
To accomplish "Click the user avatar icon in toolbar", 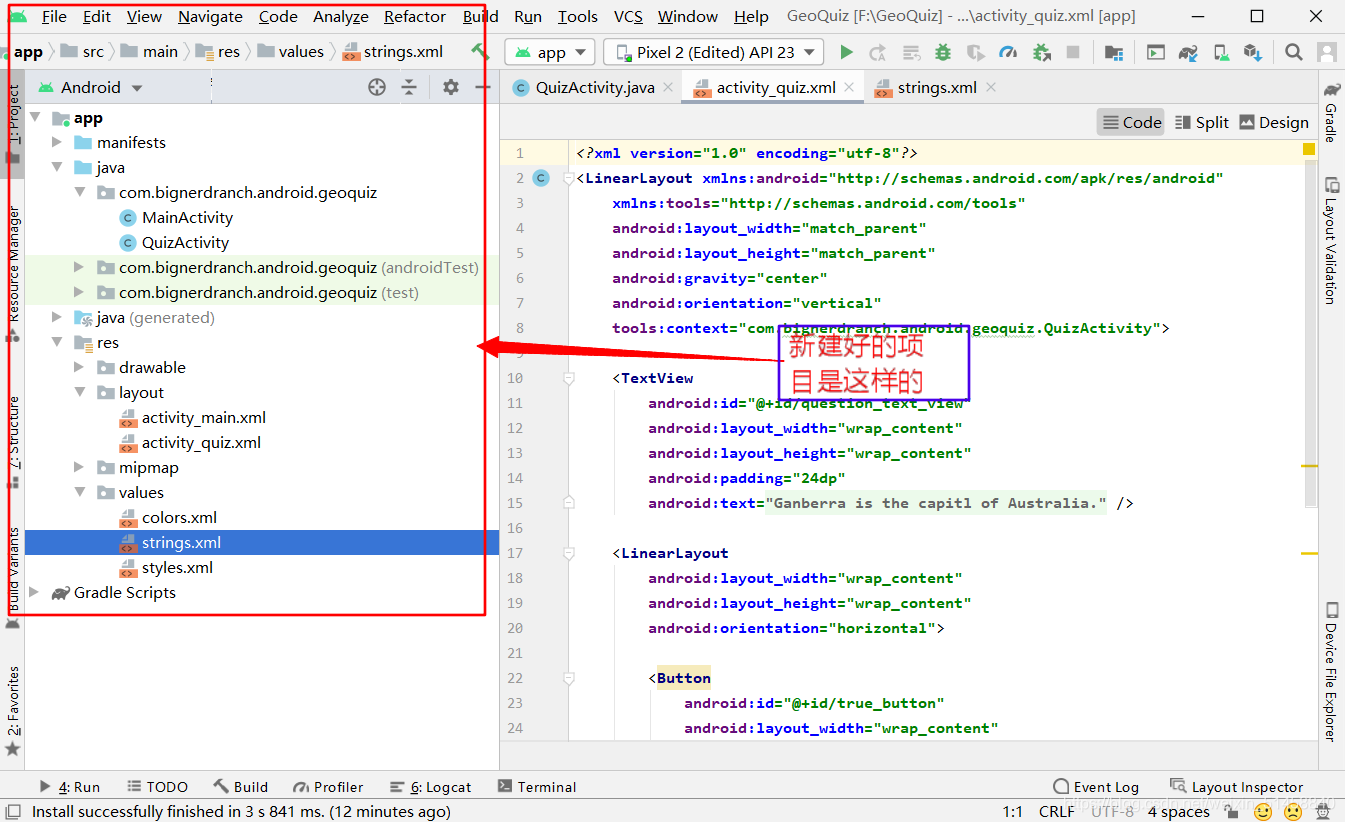I will click(x=1327, y=52).
